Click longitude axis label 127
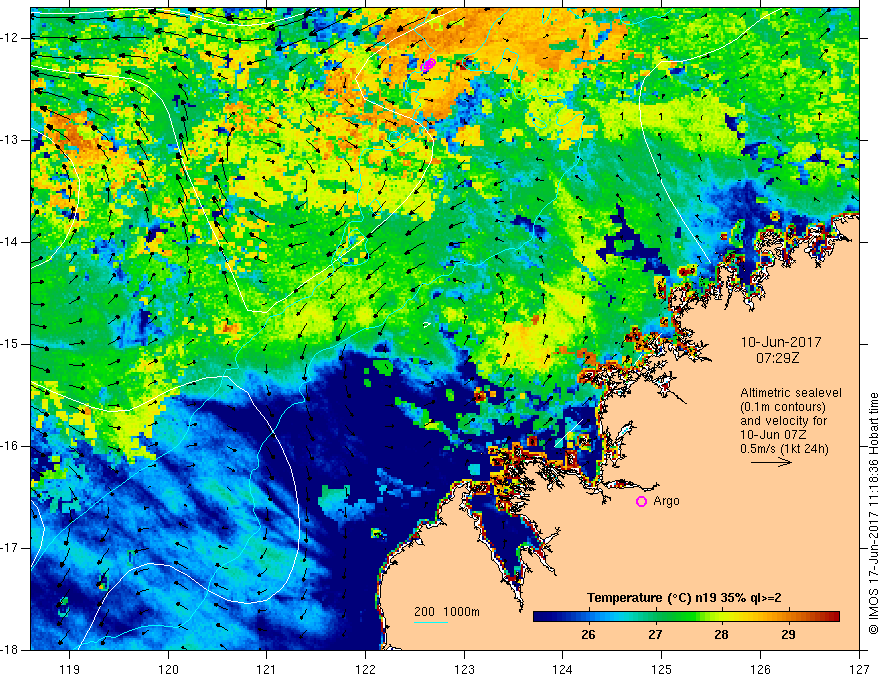 click(859, 669)
